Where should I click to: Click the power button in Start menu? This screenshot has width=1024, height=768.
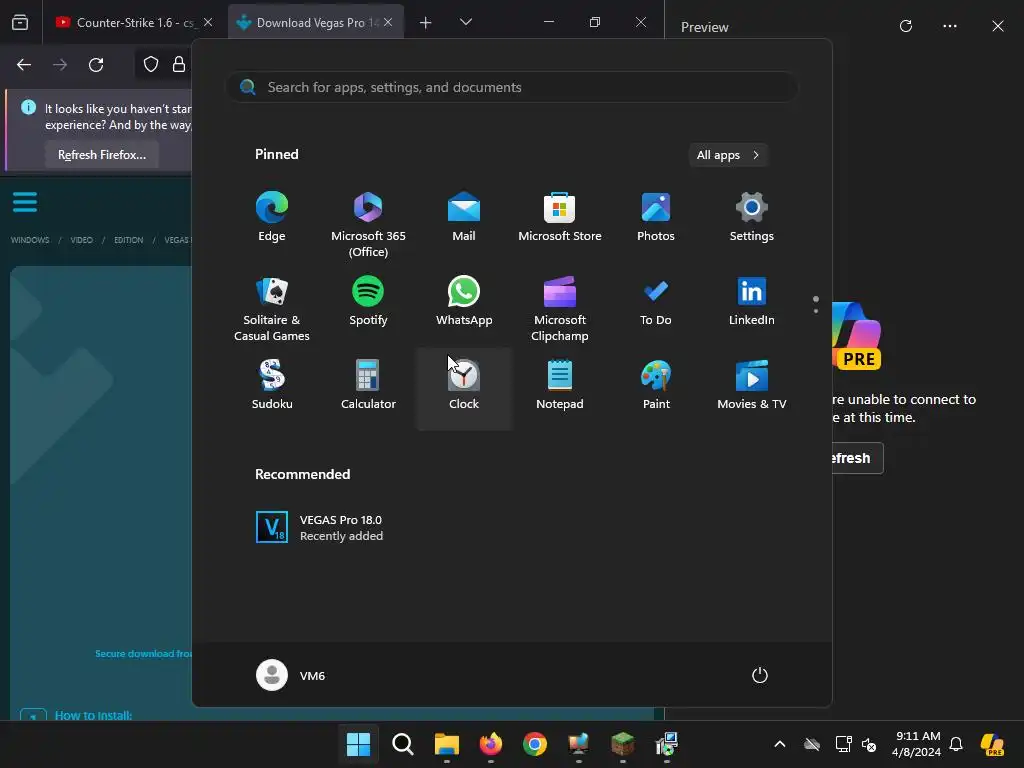760,675
